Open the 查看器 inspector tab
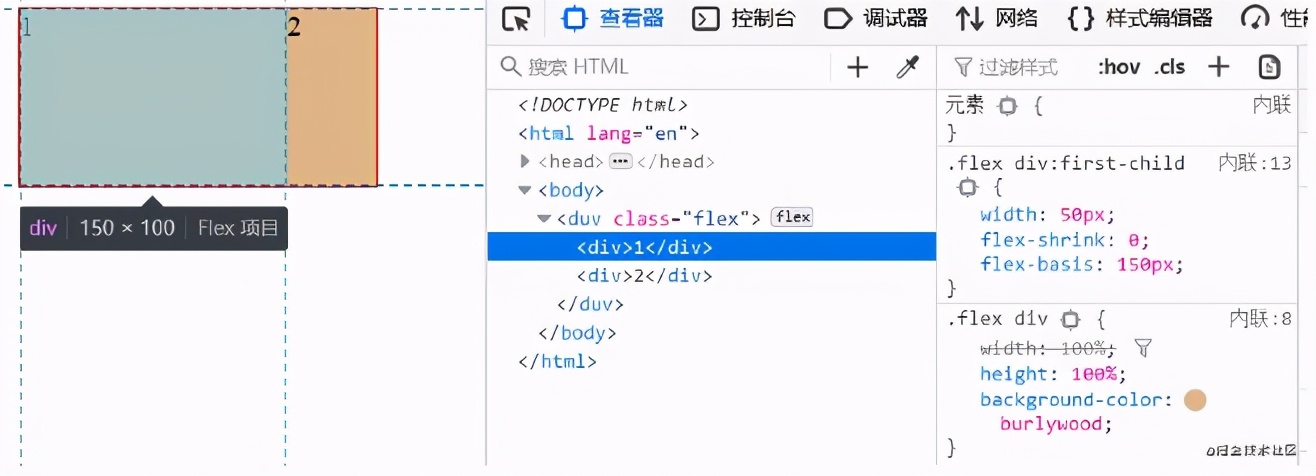The height and width of the screenshot is (476, 1316). click(612, 19)
